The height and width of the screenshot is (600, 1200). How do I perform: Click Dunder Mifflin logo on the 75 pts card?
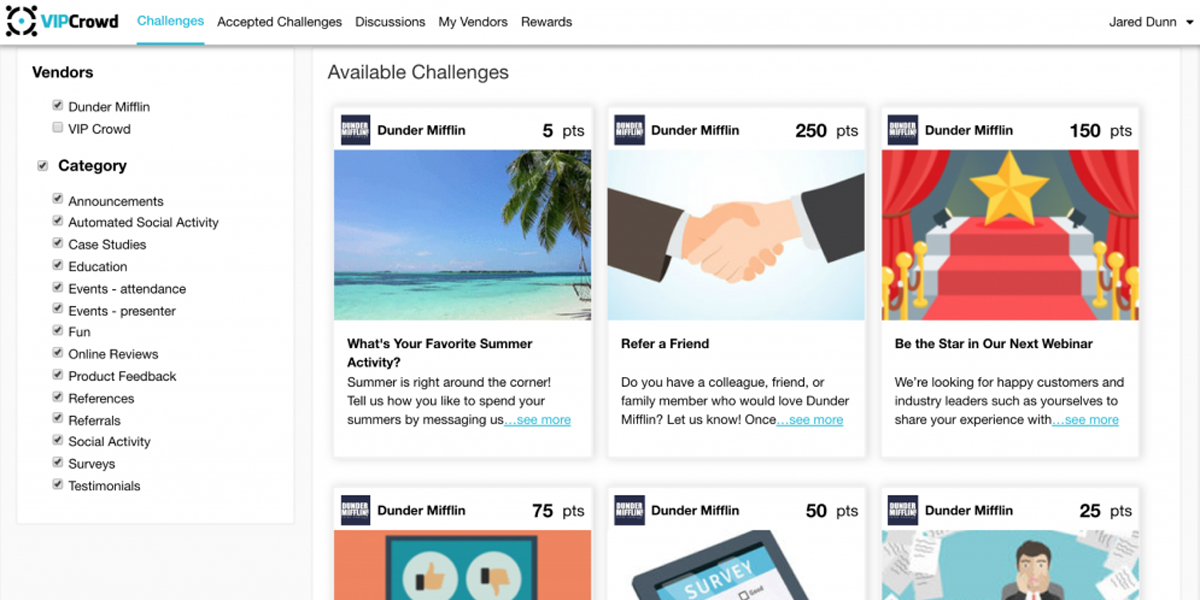(x=355, y=510)
